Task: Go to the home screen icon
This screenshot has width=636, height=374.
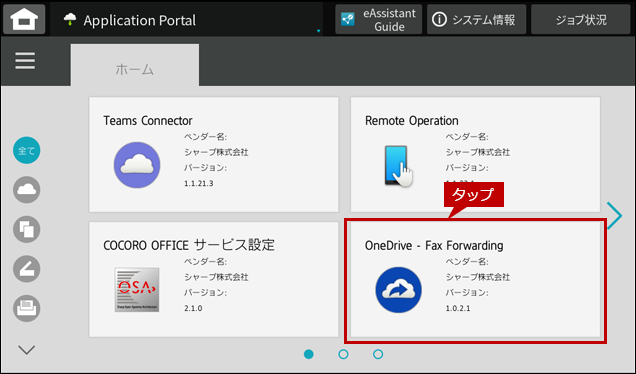Action: coord(24,19)
